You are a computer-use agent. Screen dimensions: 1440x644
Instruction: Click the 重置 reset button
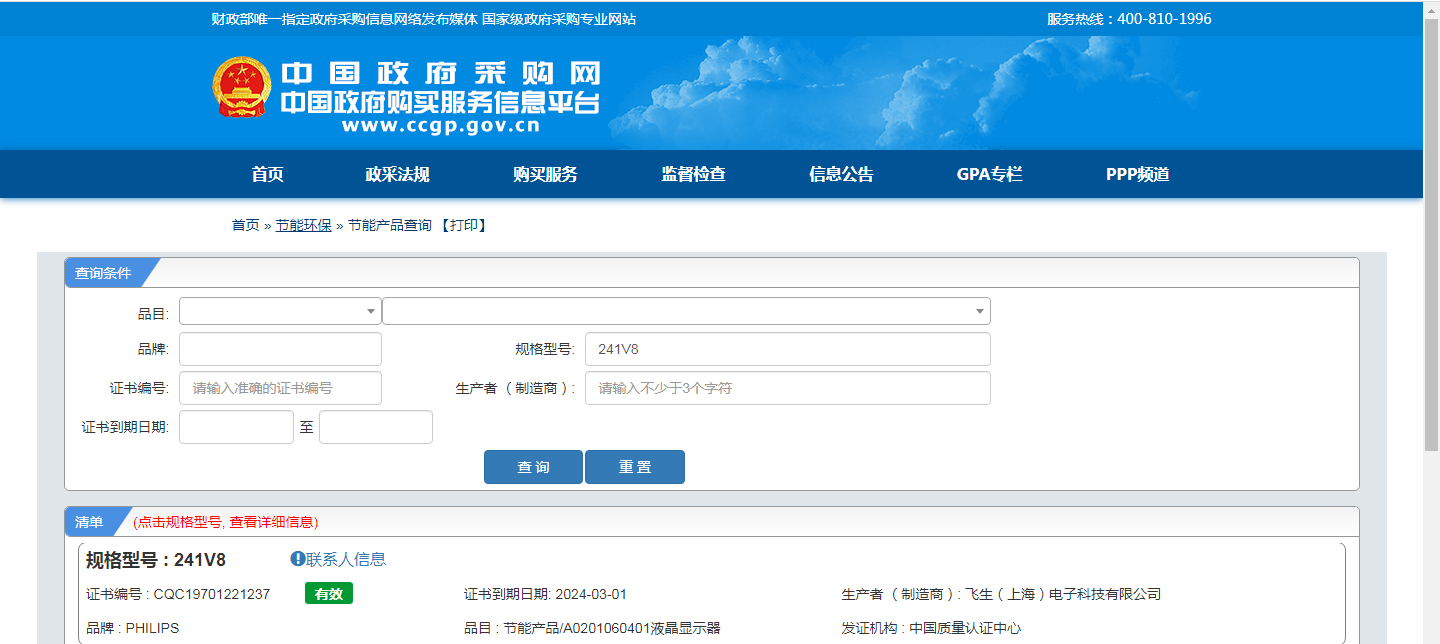tap(635, 467)
